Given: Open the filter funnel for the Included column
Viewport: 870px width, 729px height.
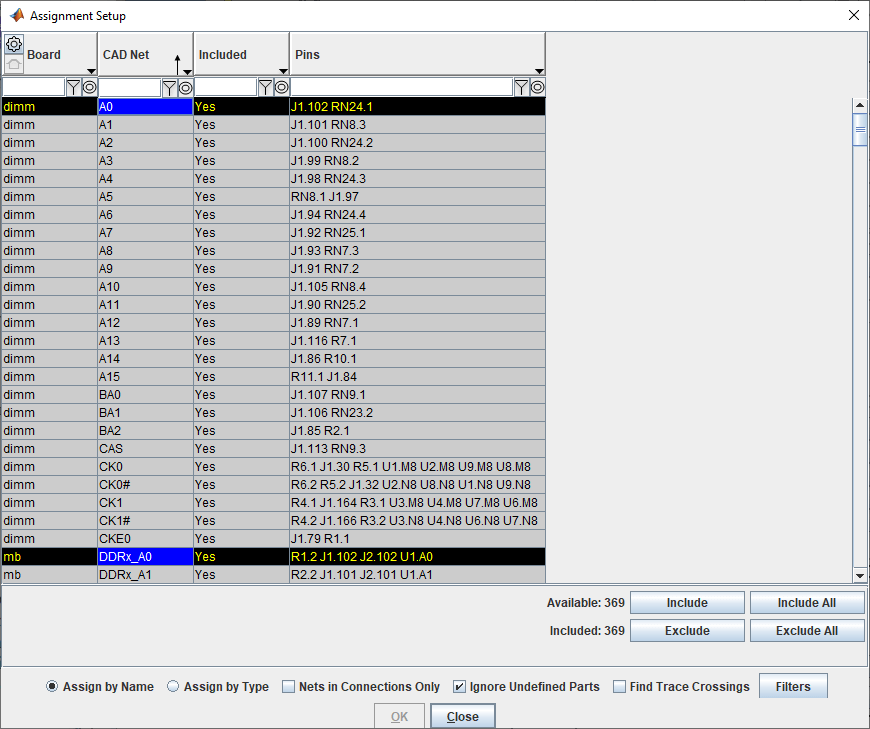Looking at the screenshot, I should [266, 87].
